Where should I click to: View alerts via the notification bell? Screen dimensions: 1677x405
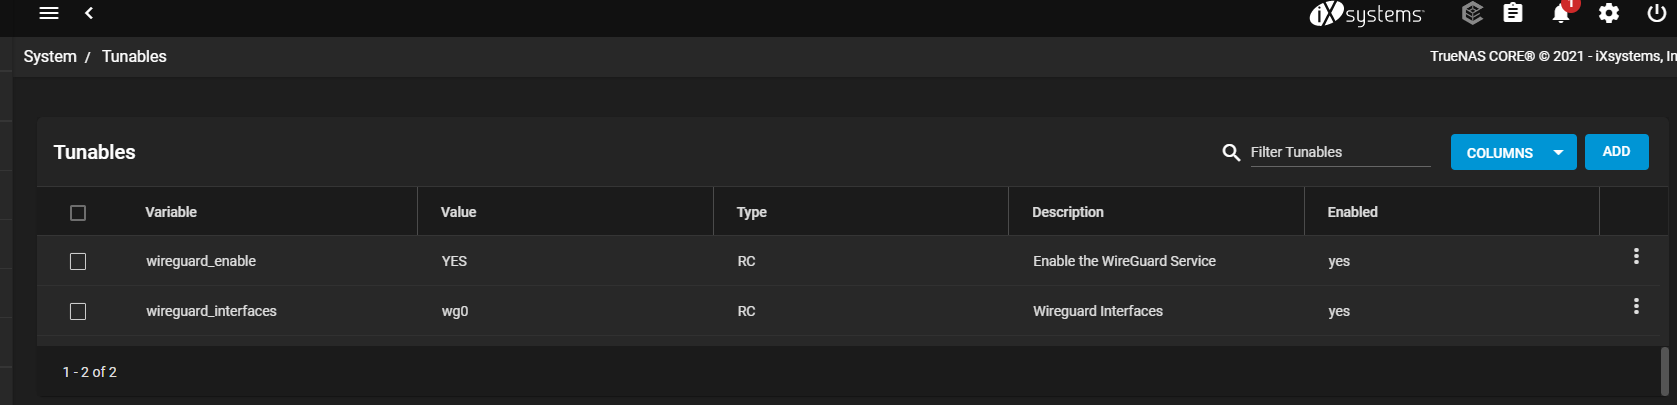pos(1561,13)
